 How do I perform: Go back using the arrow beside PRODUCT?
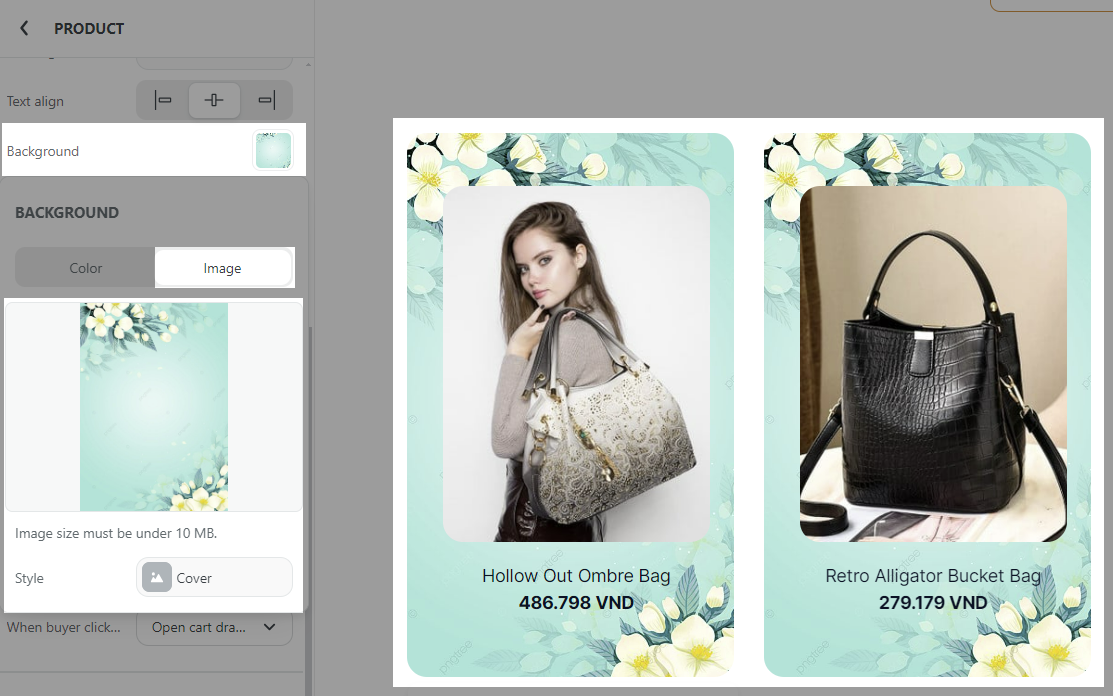point(24,28)
